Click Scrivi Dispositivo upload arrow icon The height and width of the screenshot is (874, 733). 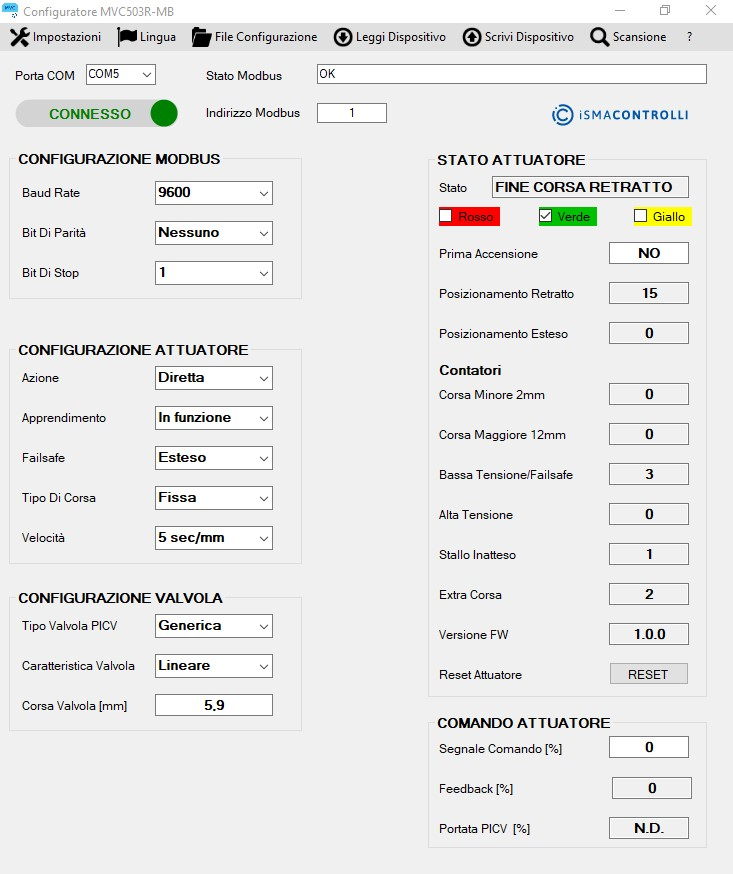[472, 37]
